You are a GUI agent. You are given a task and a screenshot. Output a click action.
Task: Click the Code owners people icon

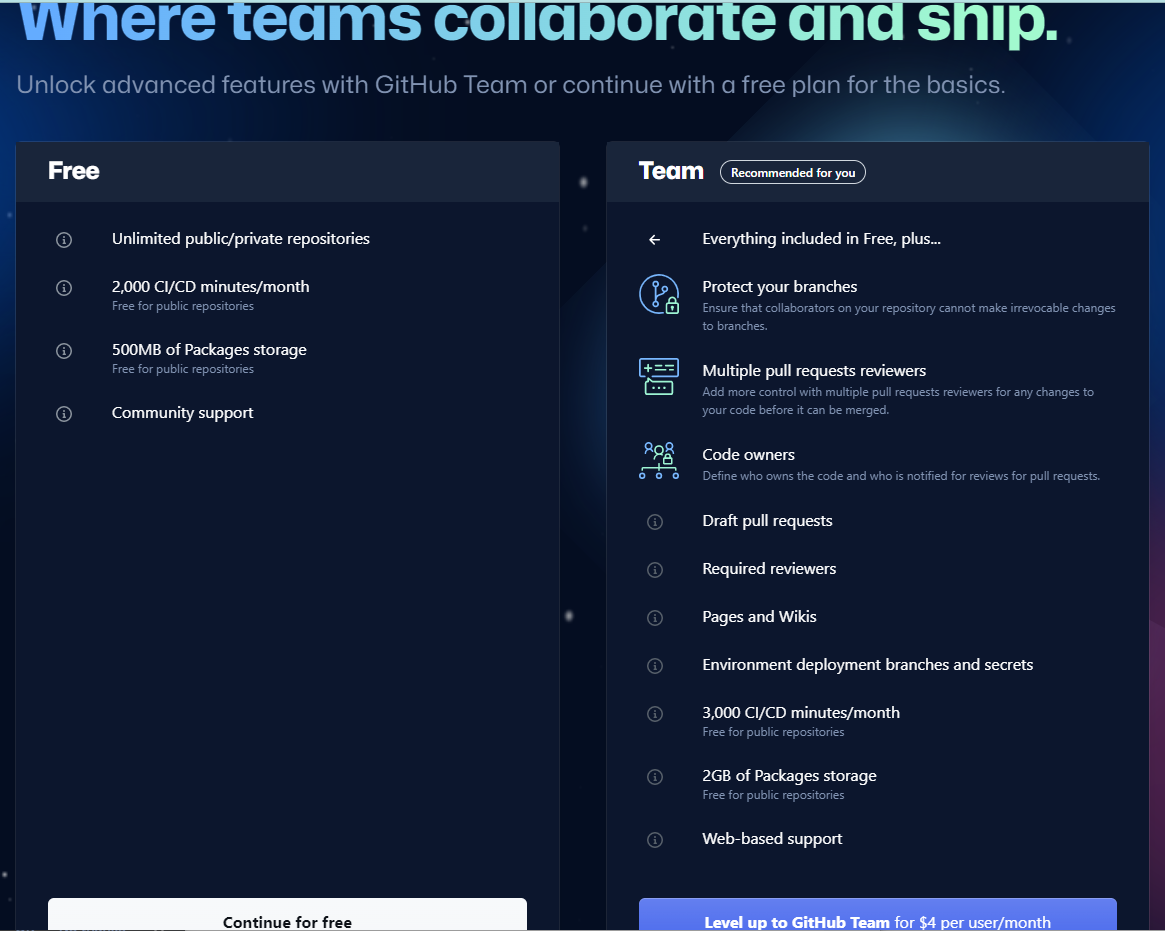[659, 460]
